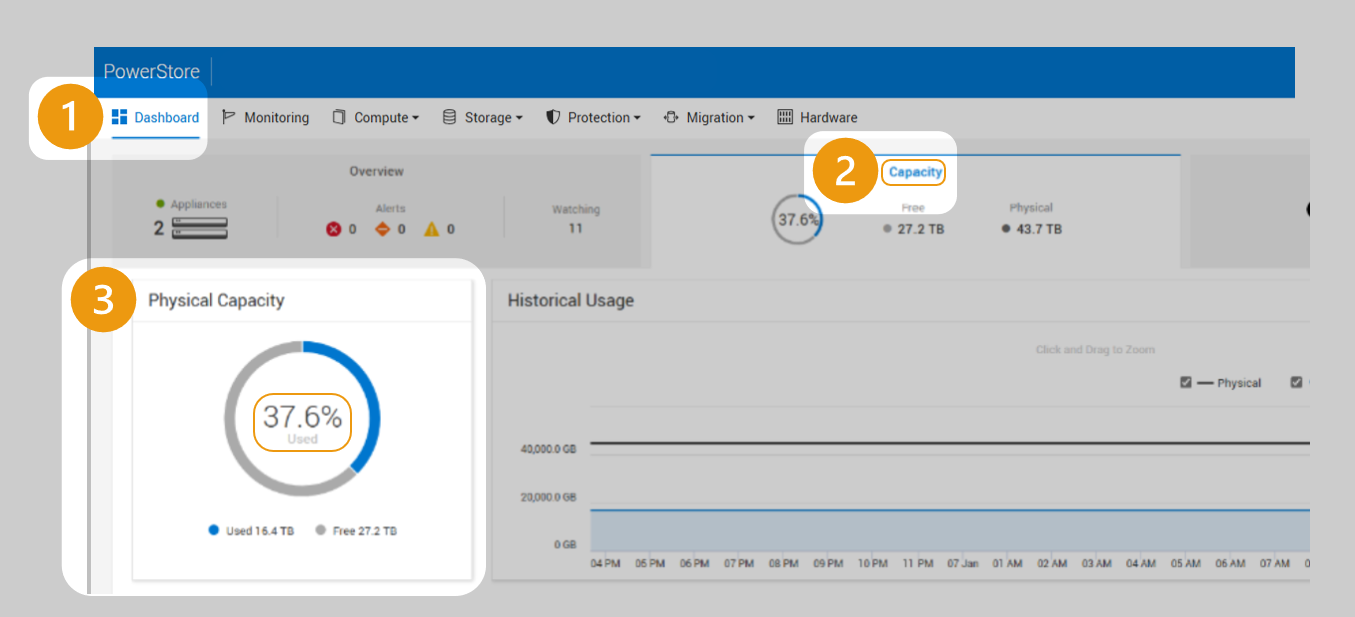Screen dimensions: 1355x617
Task: Click the major alerts orange diamond icon
Action: point(383,229)
